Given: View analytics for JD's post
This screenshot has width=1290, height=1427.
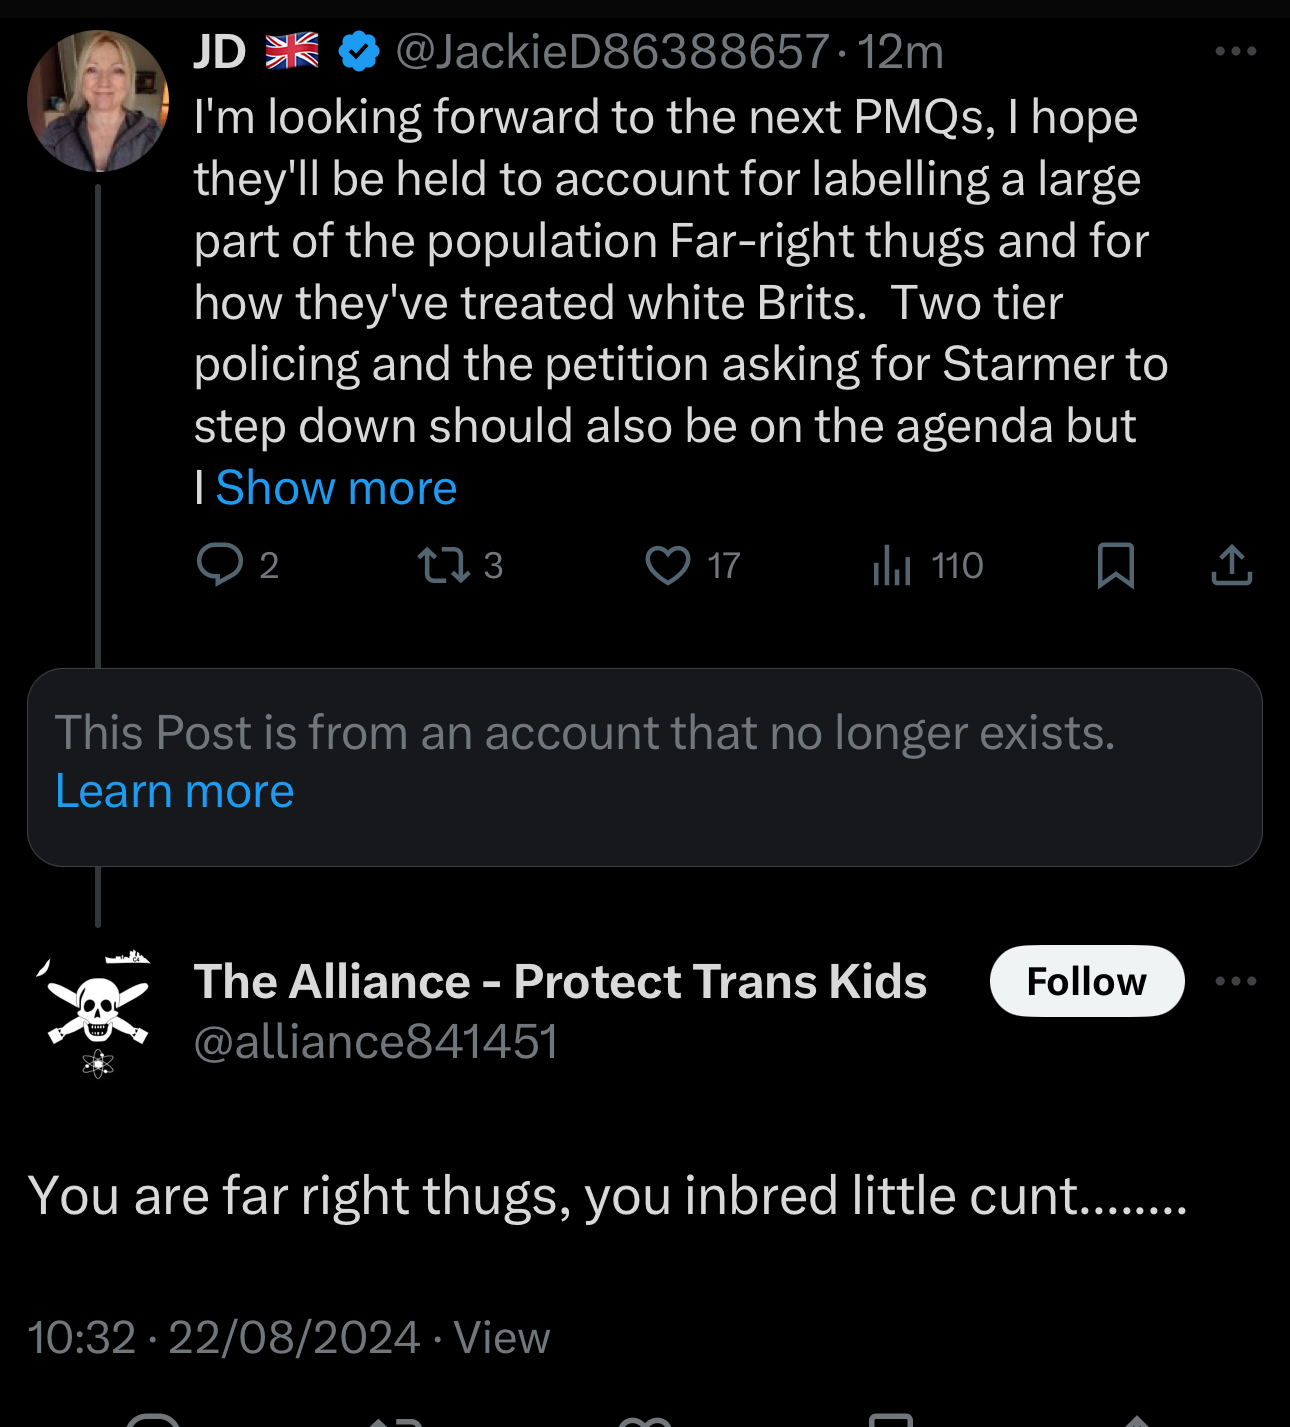Looking at the screenshot, I should coord(892,566).
